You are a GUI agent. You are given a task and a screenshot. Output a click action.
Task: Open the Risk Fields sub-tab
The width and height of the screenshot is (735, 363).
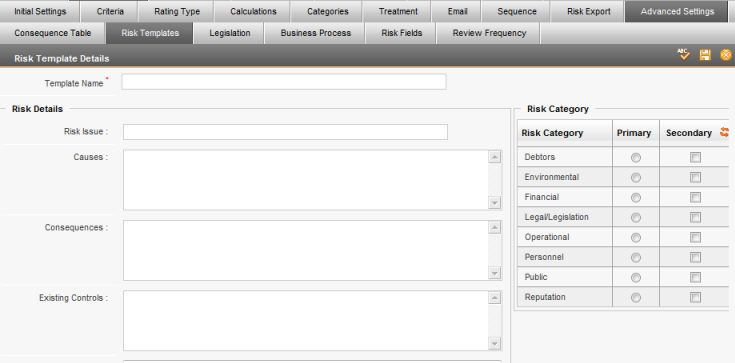(x=402, y=33)
